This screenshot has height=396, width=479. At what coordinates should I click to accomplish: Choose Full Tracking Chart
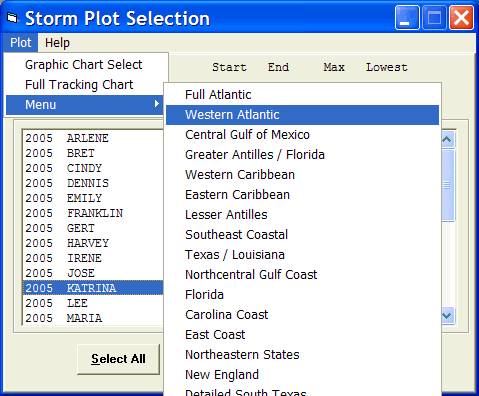79,85
